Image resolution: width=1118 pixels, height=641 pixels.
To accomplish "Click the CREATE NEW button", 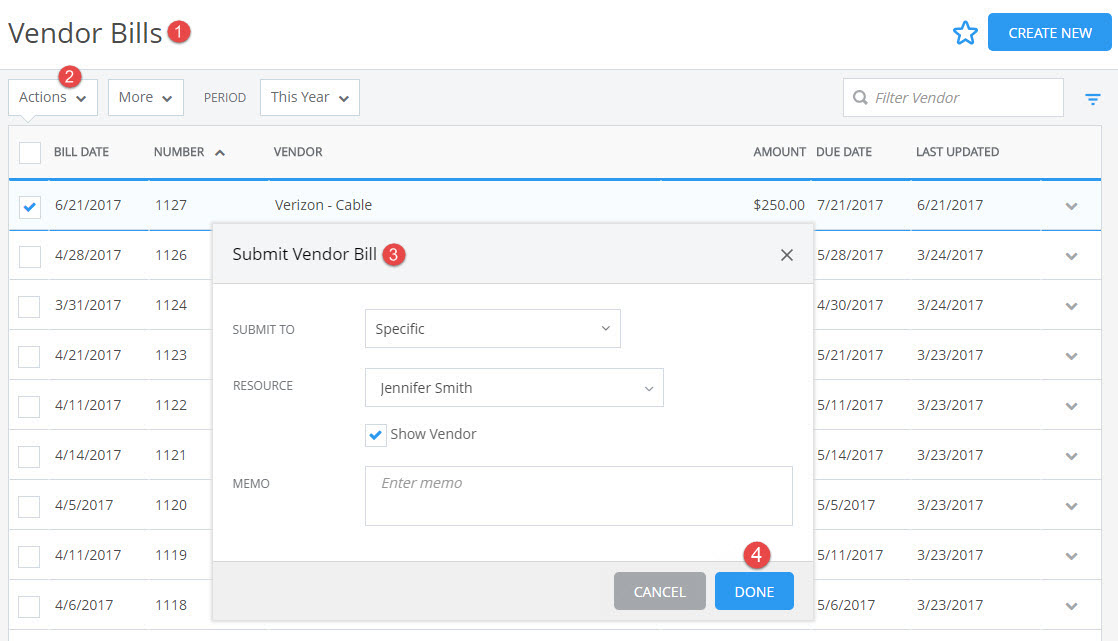I will 1049,32.
